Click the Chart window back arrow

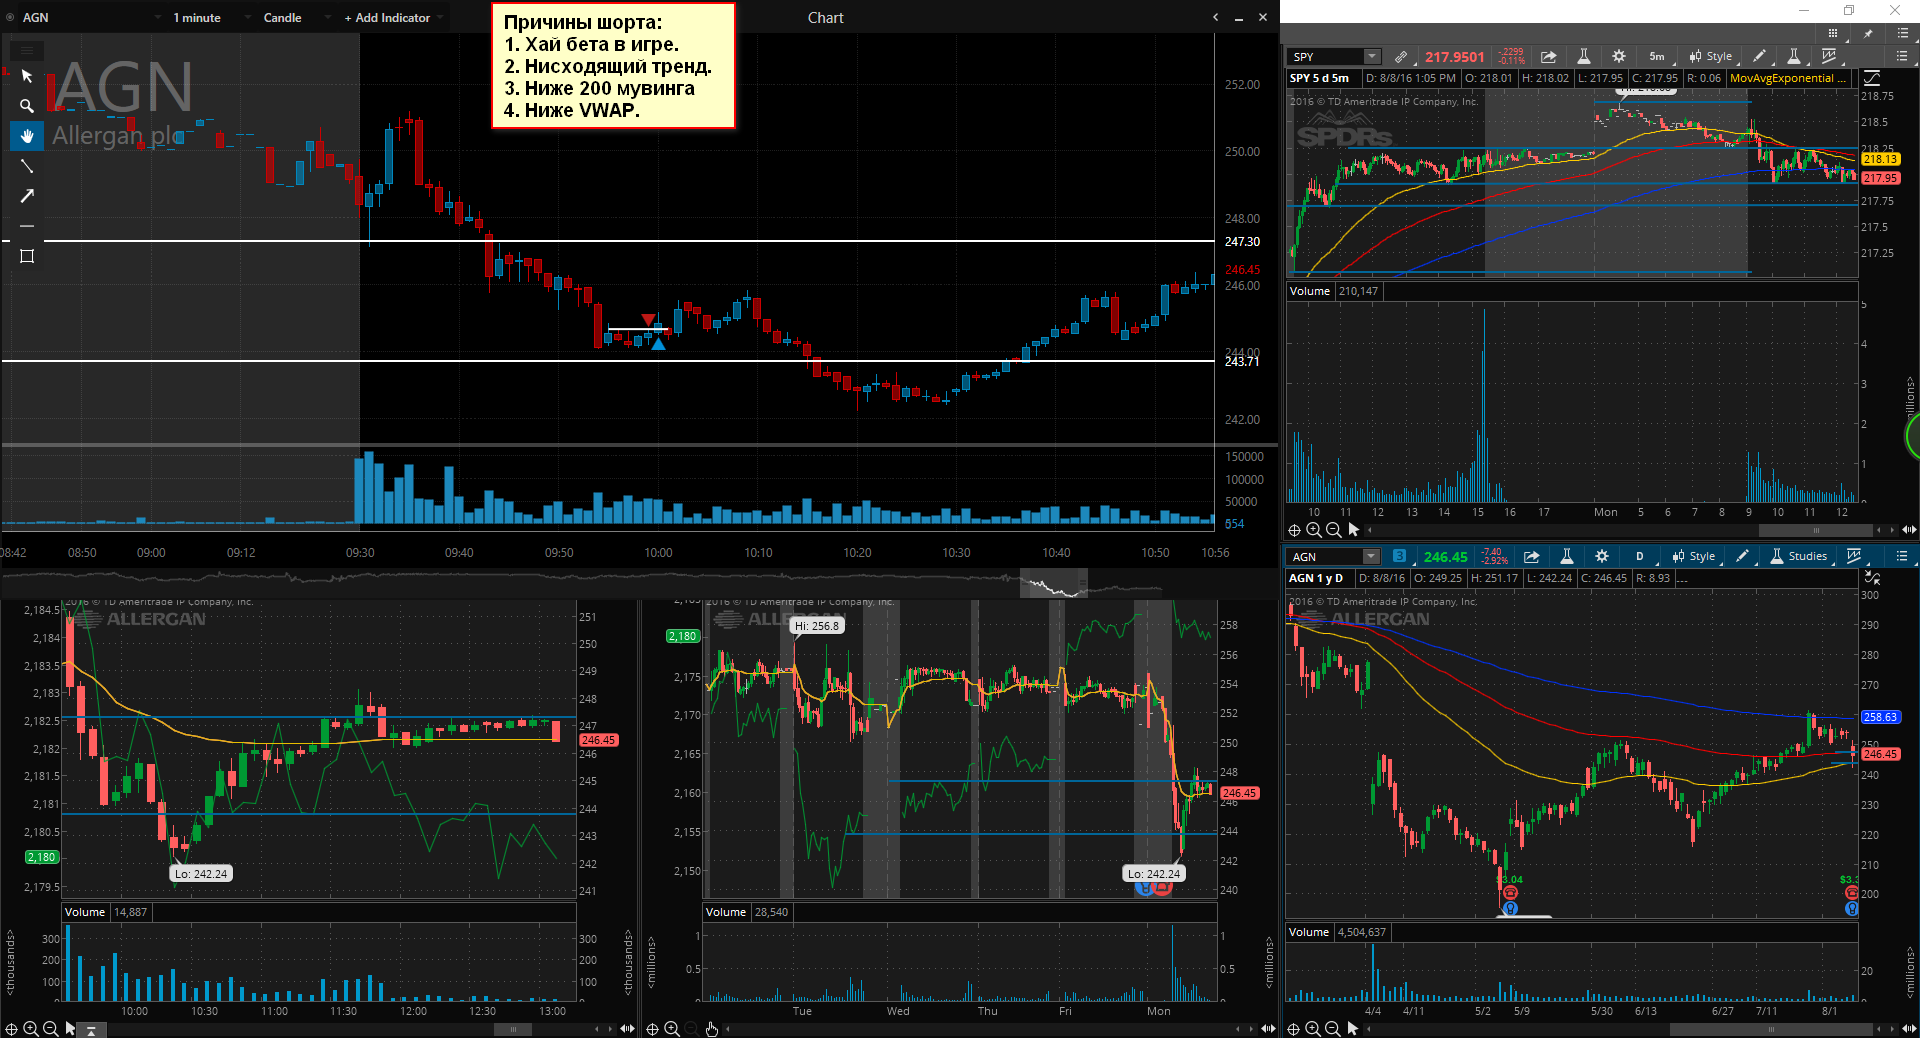click(1215, 18)
